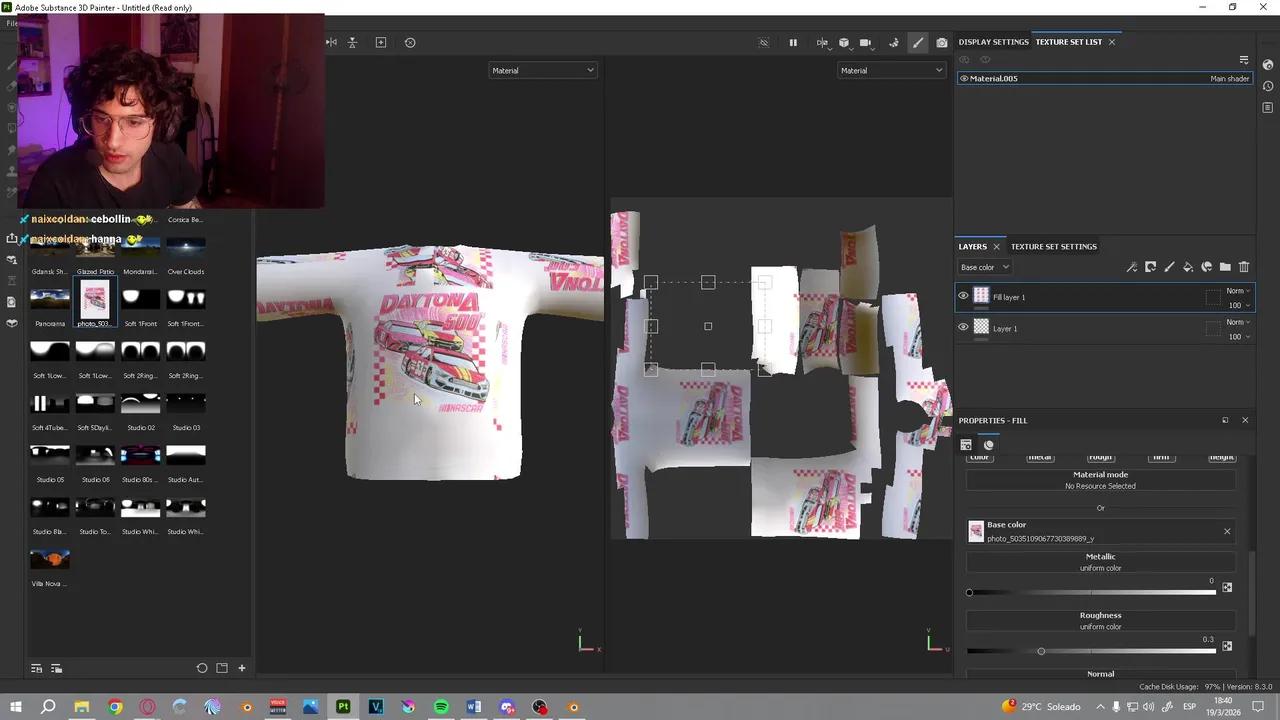Toggle the height channel button

[1221, 457]
